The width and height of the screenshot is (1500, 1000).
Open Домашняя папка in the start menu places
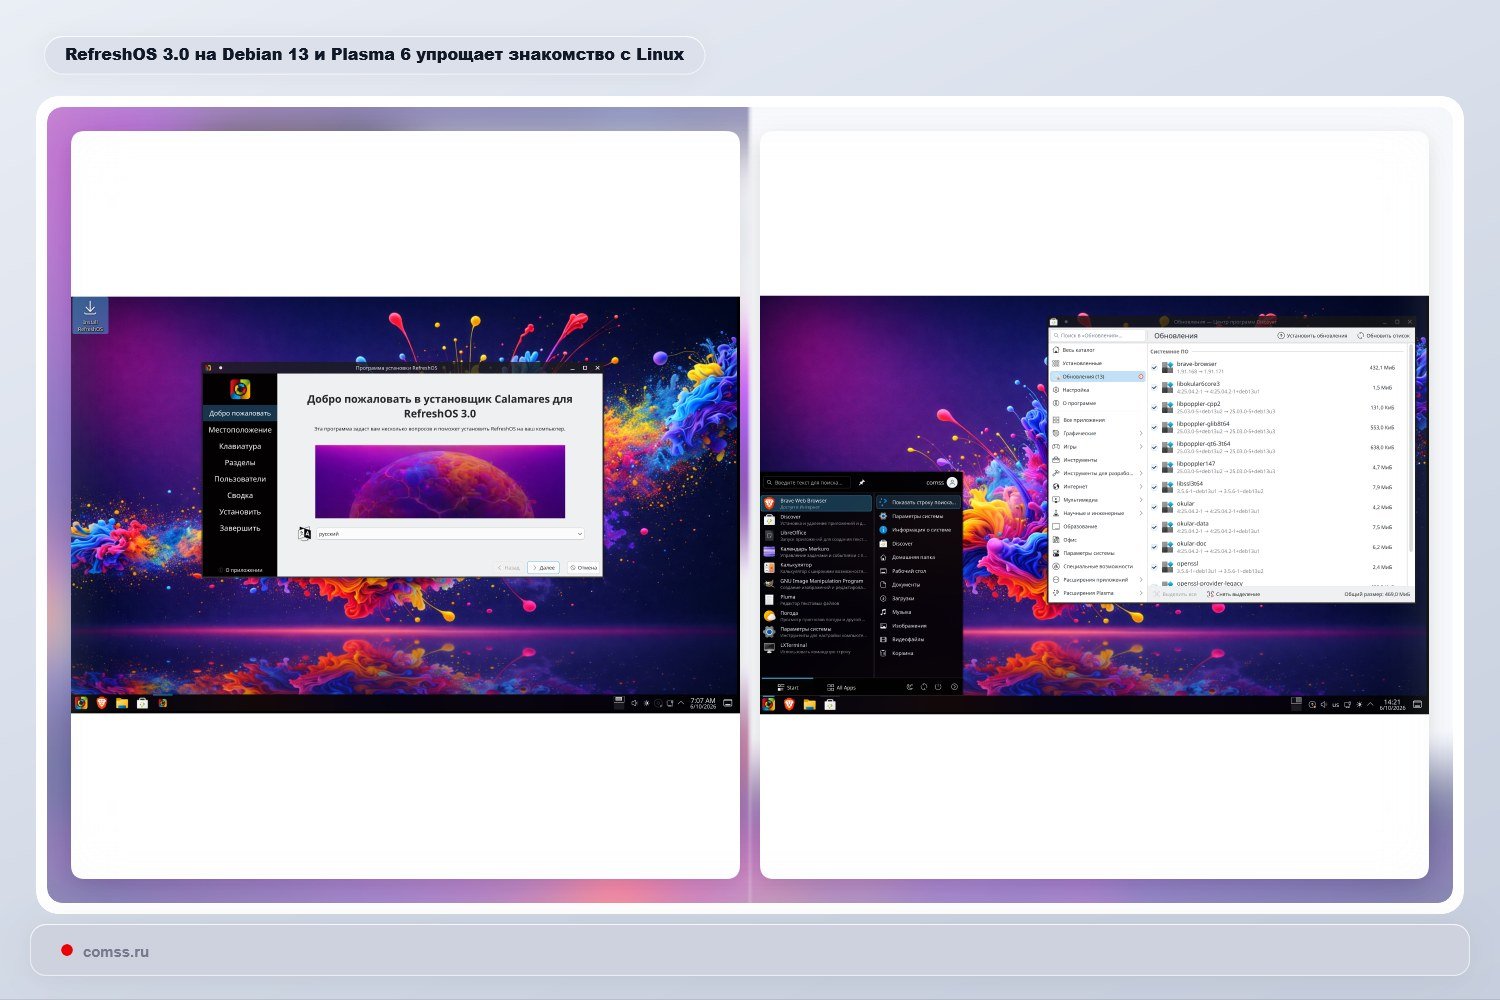click(x=918, y=557)
